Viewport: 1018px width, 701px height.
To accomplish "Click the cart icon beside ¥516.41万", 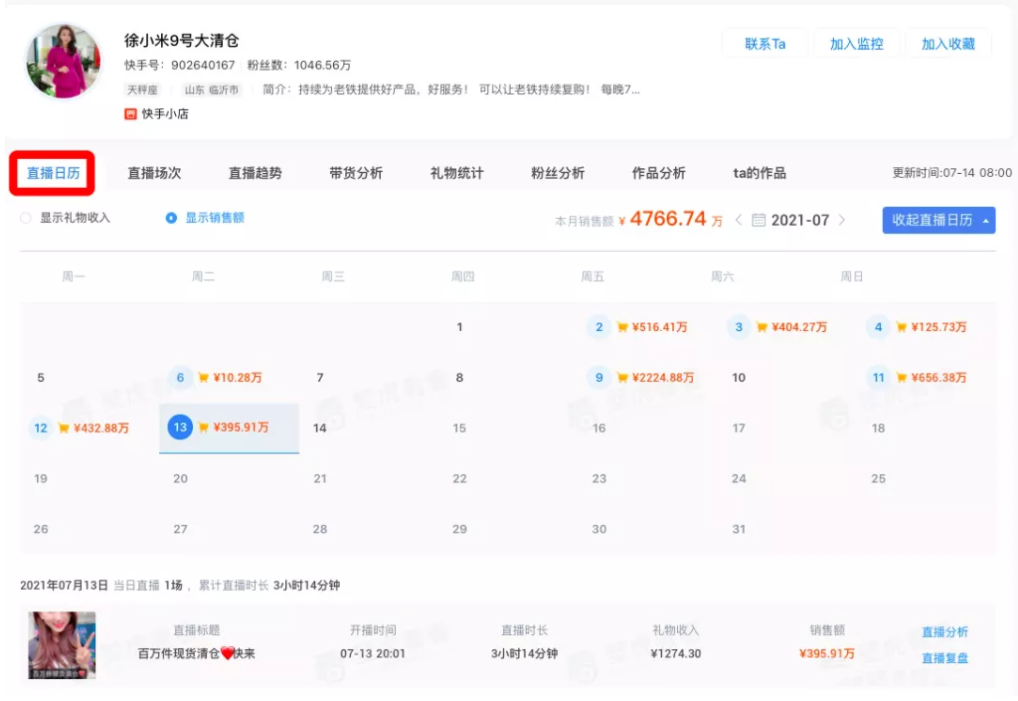I will [622, 327].
